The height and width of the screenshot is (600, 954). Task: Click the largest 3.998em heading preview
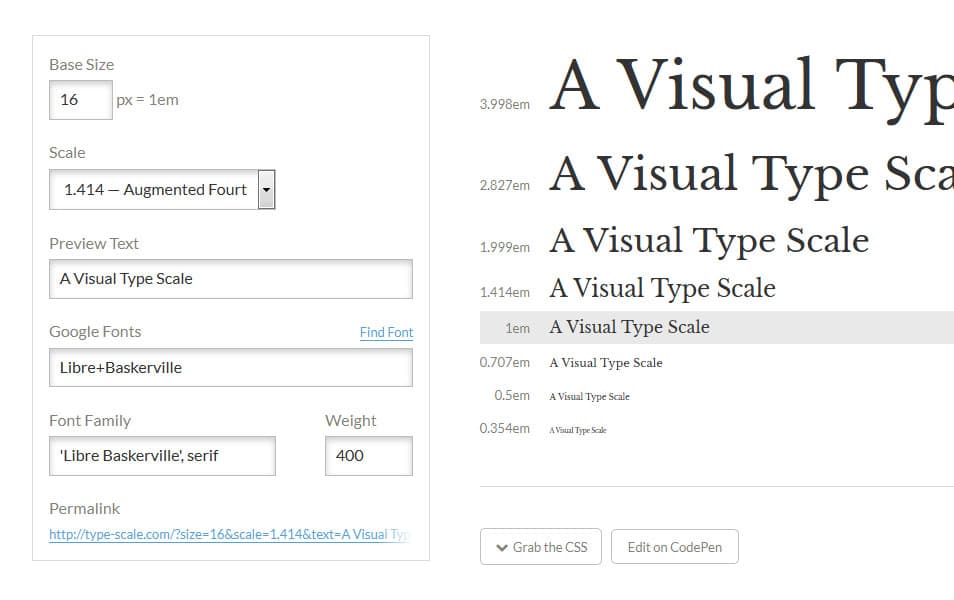(750, 85)
